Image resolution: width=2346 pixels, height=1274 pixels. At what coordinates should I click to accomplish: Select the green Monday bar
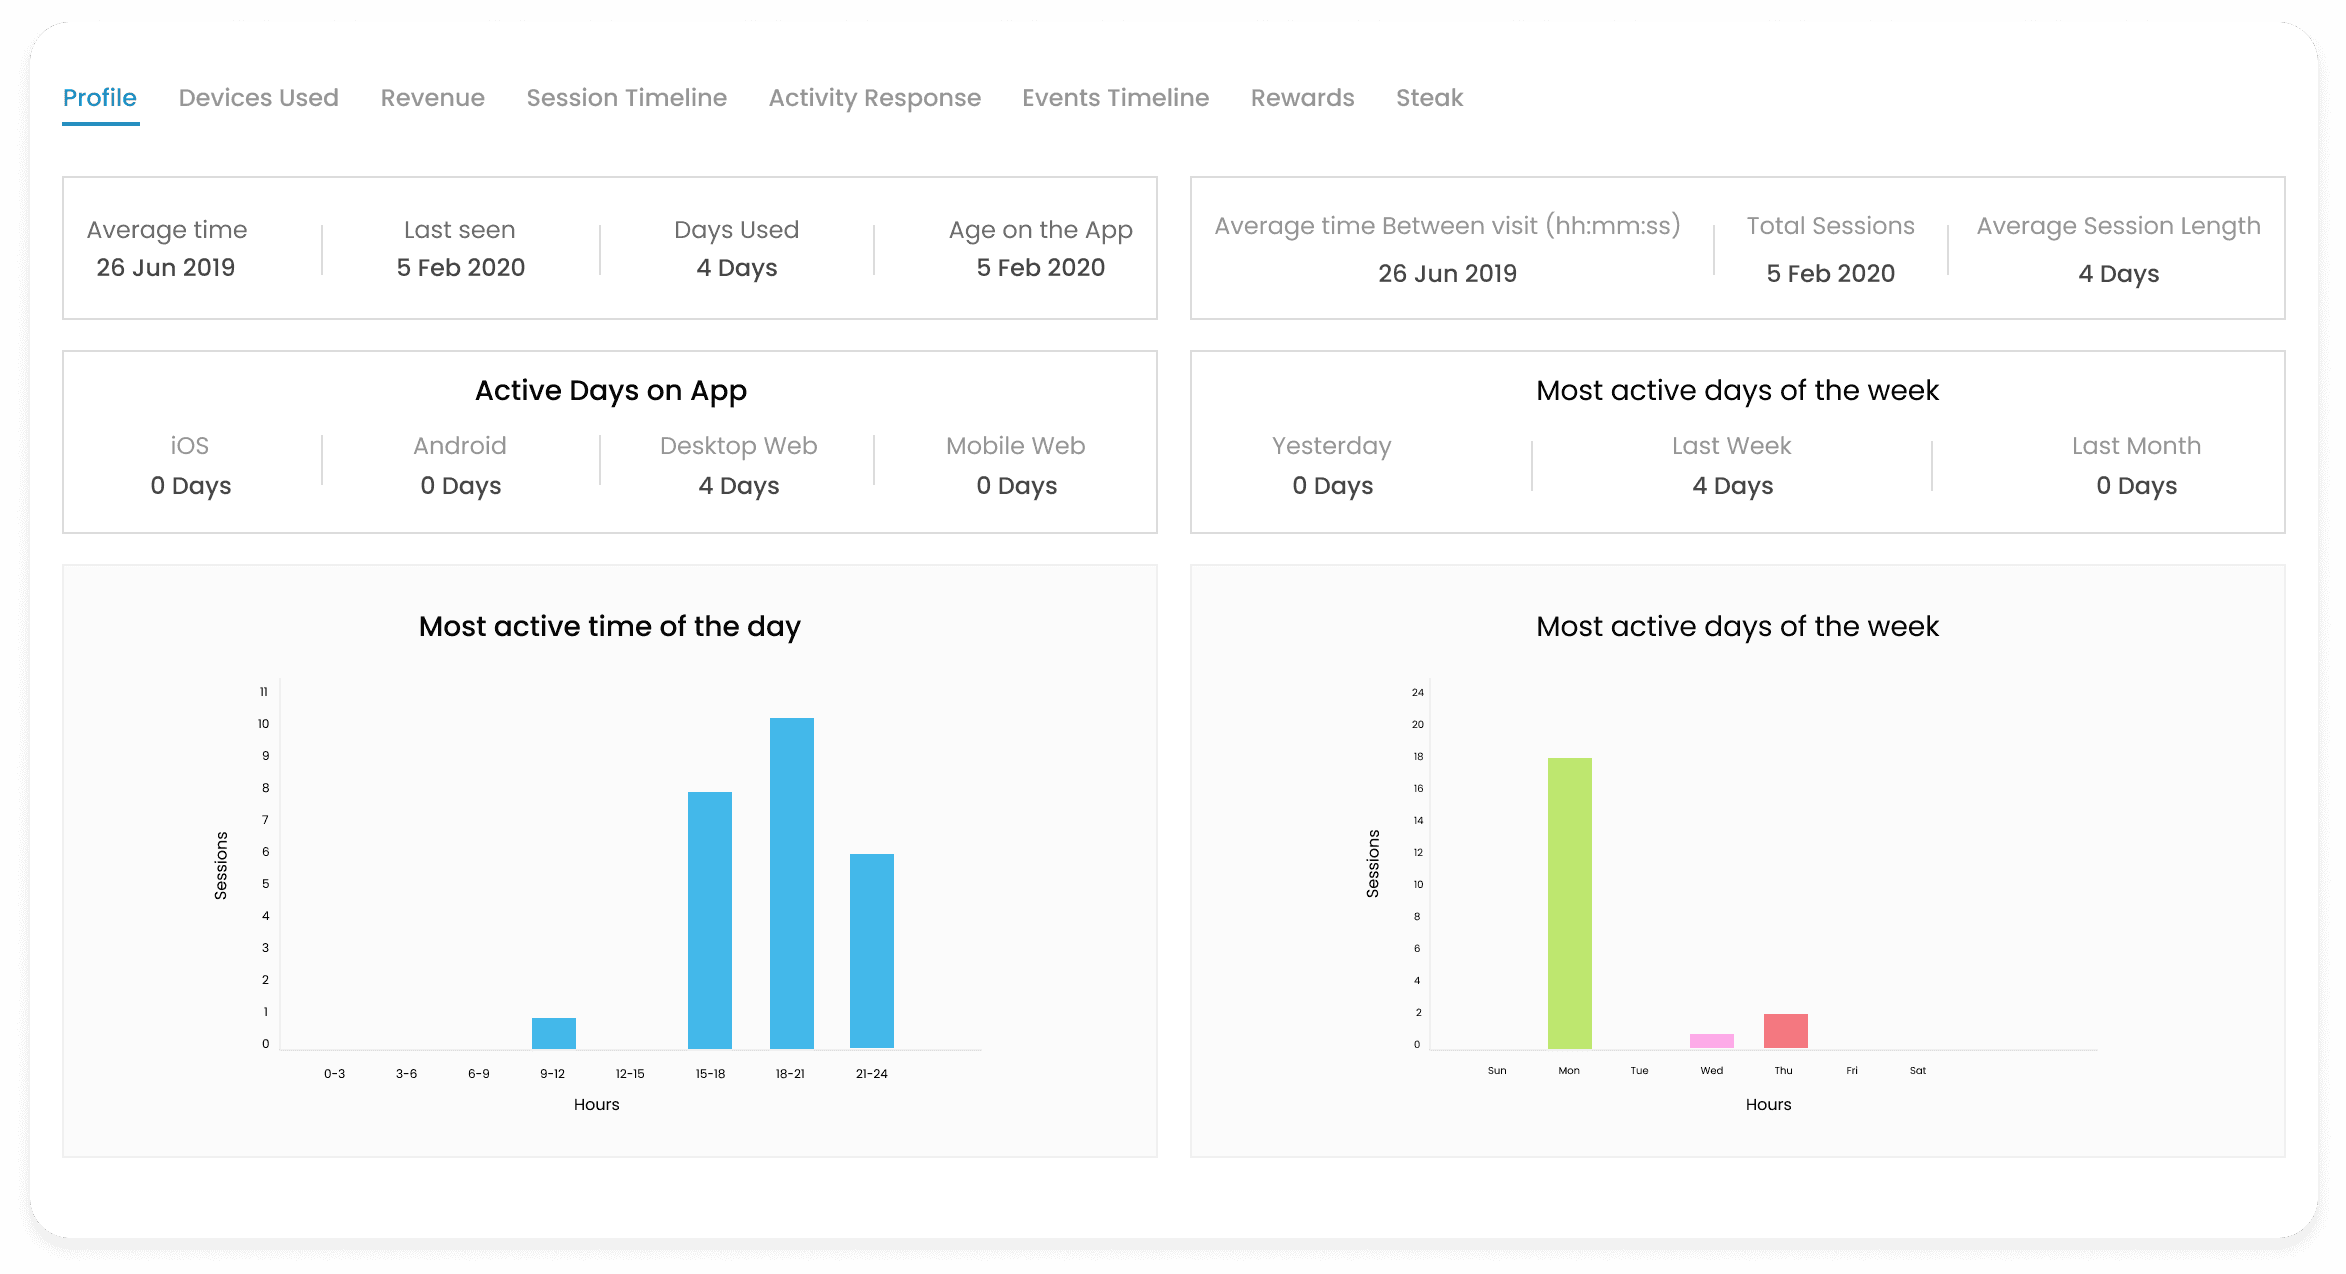(x=1568, y=900)
